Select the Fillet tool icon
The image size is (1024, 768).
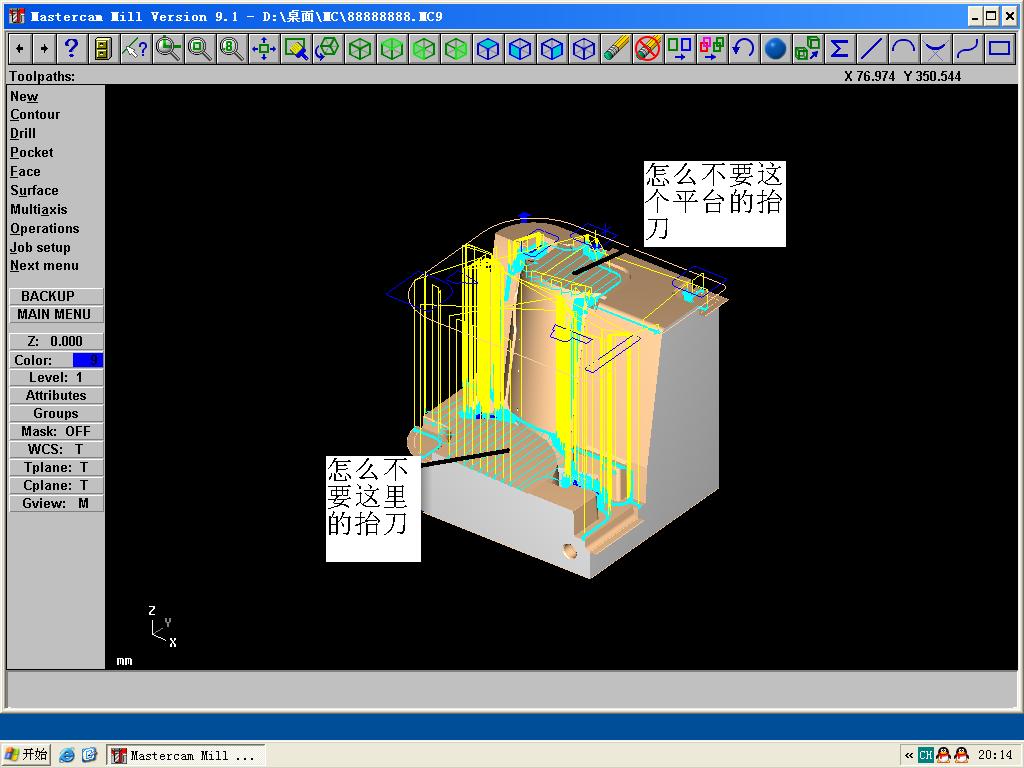pos(935,48)
